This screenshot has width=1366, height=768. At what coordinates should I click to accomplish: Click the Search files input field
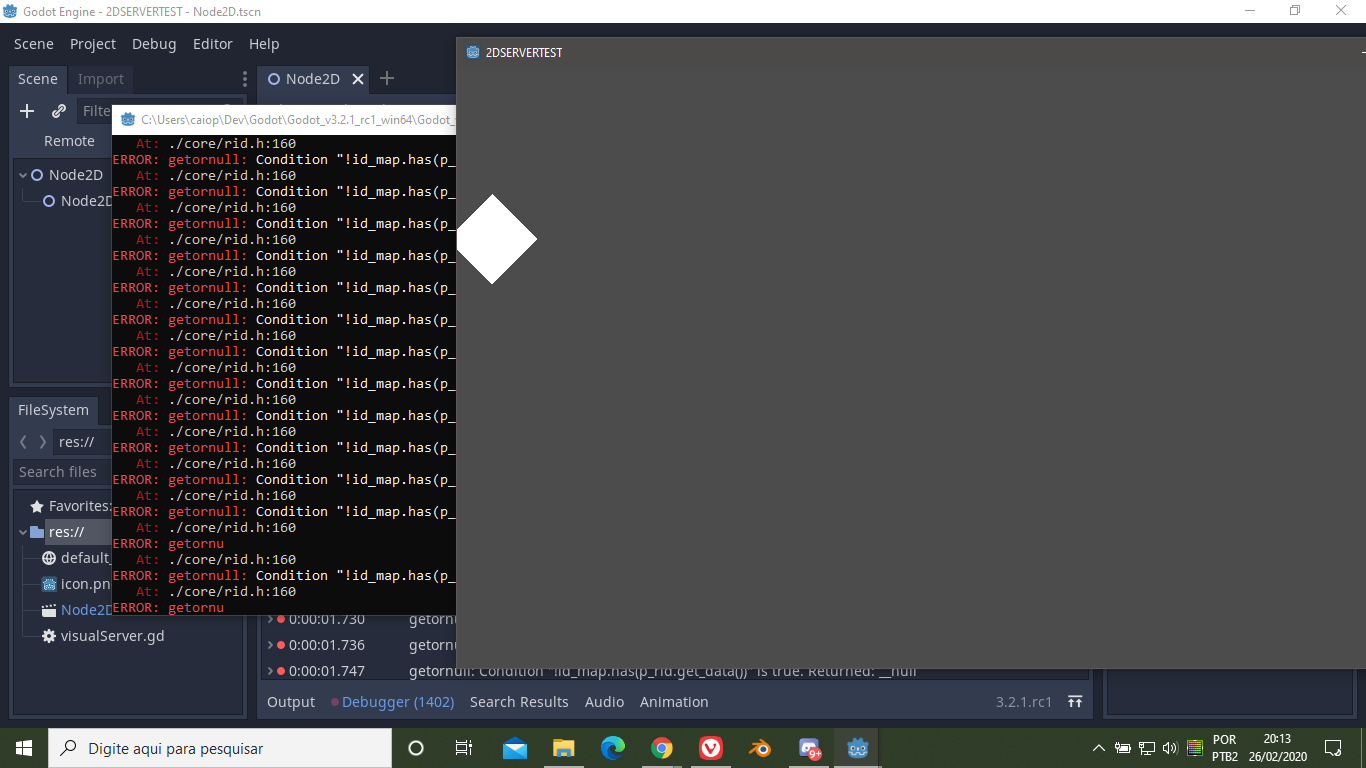60,471
